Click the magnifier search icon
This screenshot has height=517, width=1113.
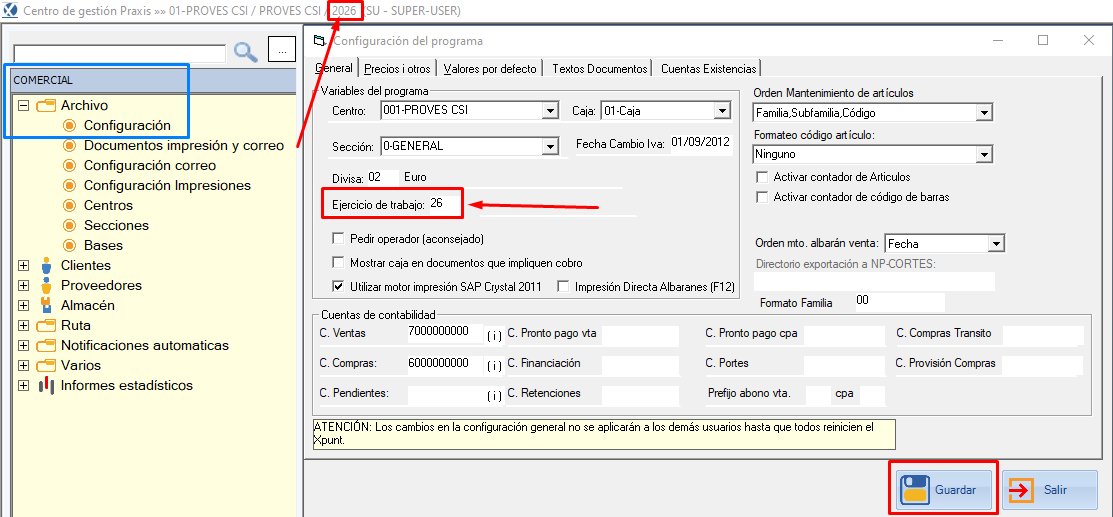tap(246, 51)
